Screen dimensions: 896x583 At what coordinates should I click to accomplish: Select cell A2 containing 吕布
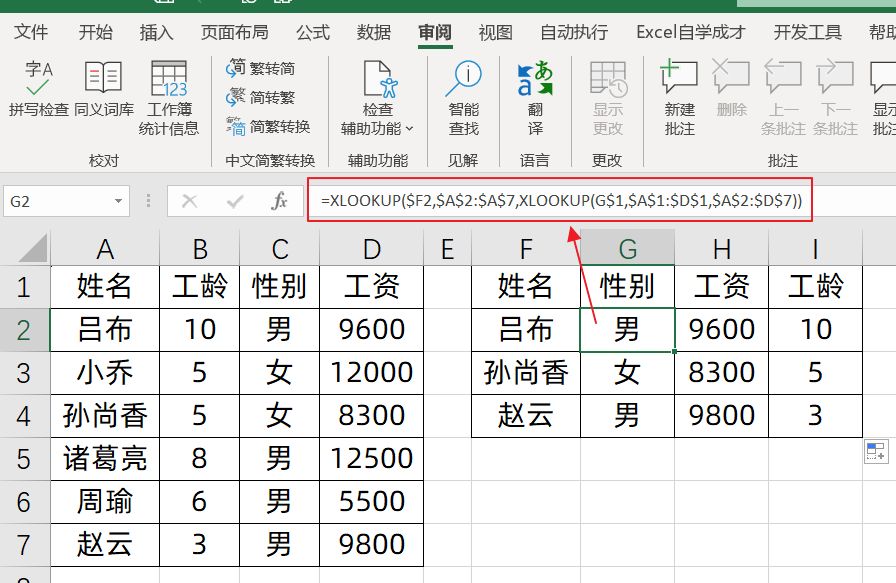click(105, 330)
